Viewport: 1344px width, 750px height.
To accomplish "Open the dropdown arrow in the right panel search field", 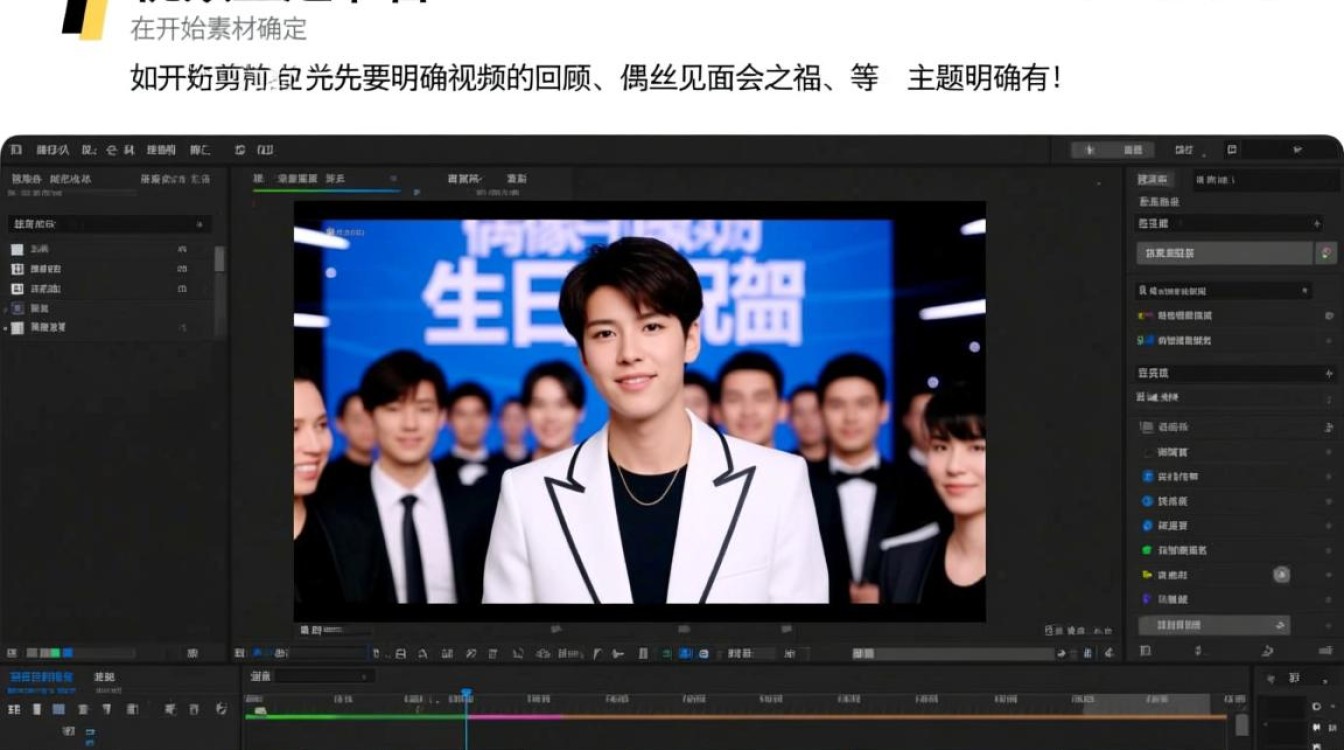I will [x=1303, y=290].
